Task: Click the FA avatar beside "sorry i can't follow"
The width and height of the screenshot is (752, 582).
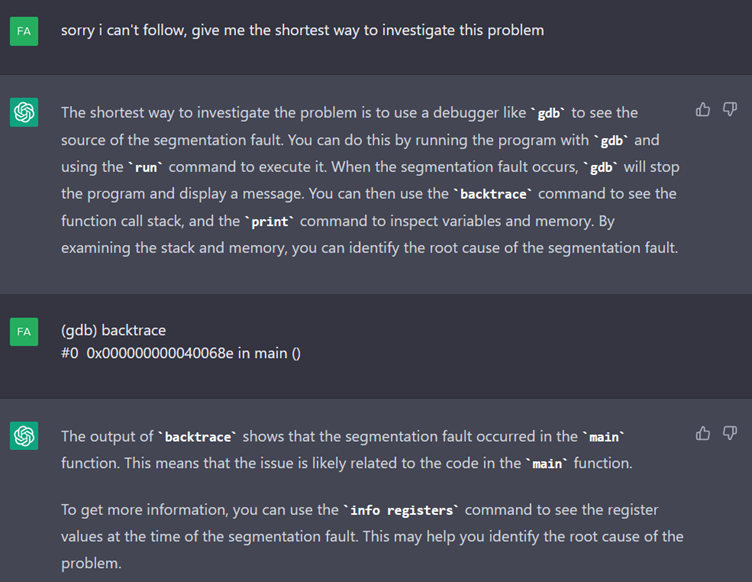Action: (x=24, y=31)
